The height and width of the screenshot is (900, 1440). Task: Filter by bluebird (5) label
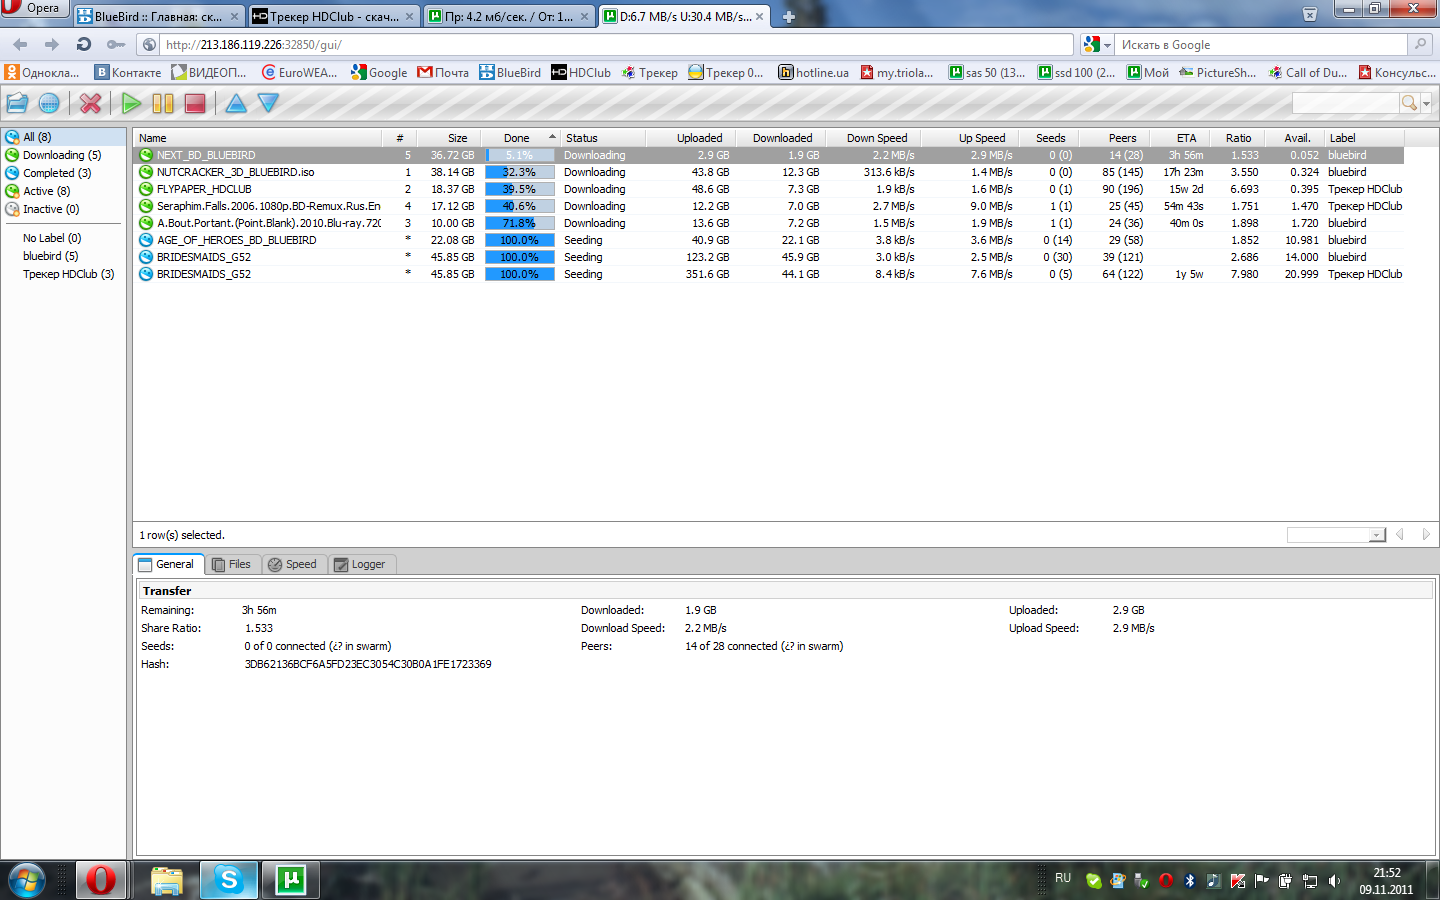point(50,256)
